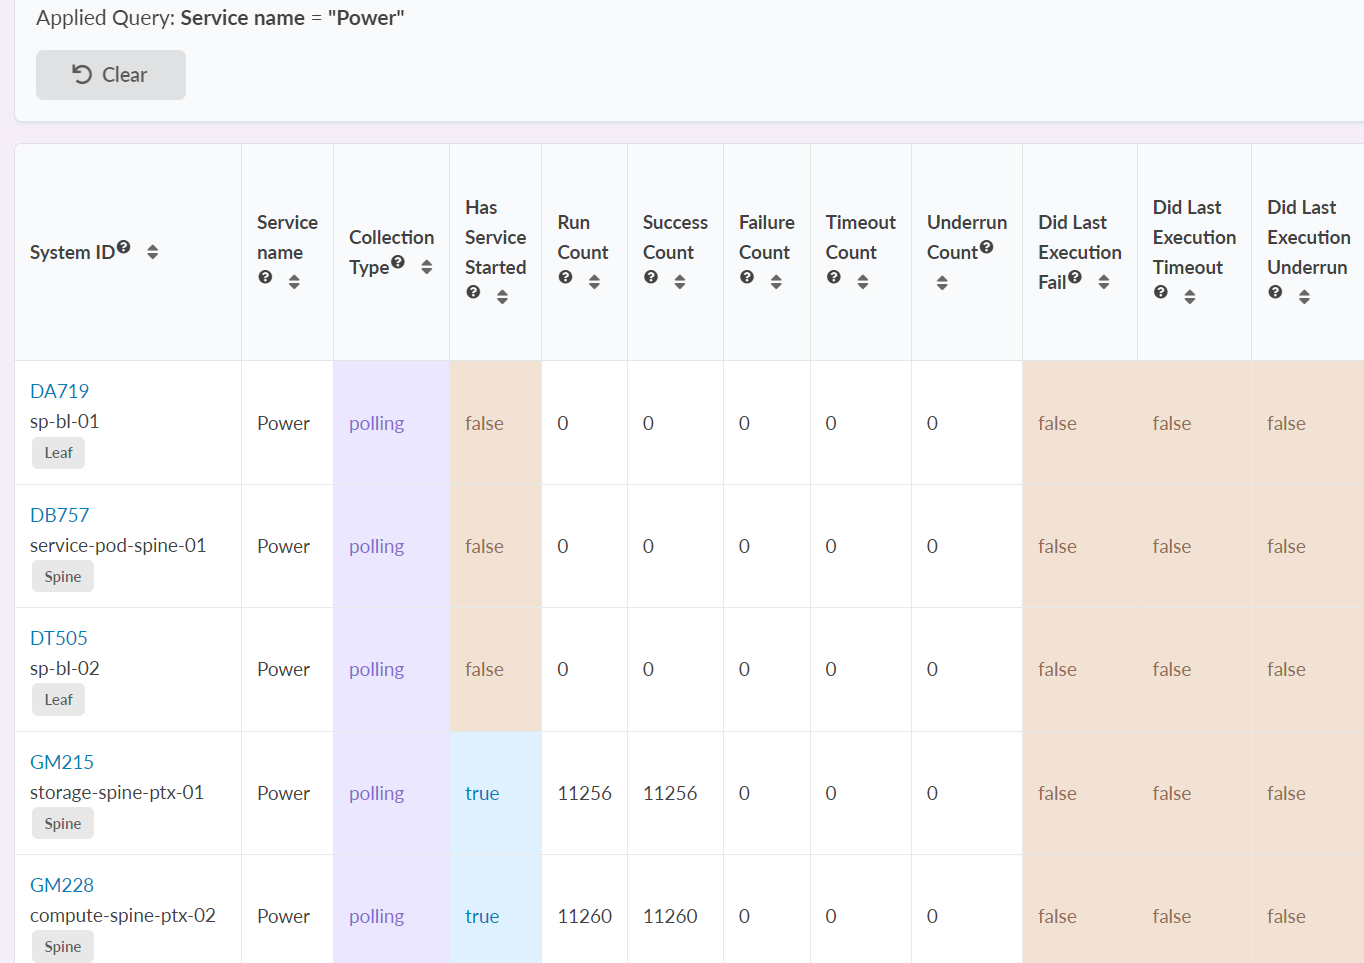
Task: Click help icon beside Underrun Count
Action: click(987, 247)
